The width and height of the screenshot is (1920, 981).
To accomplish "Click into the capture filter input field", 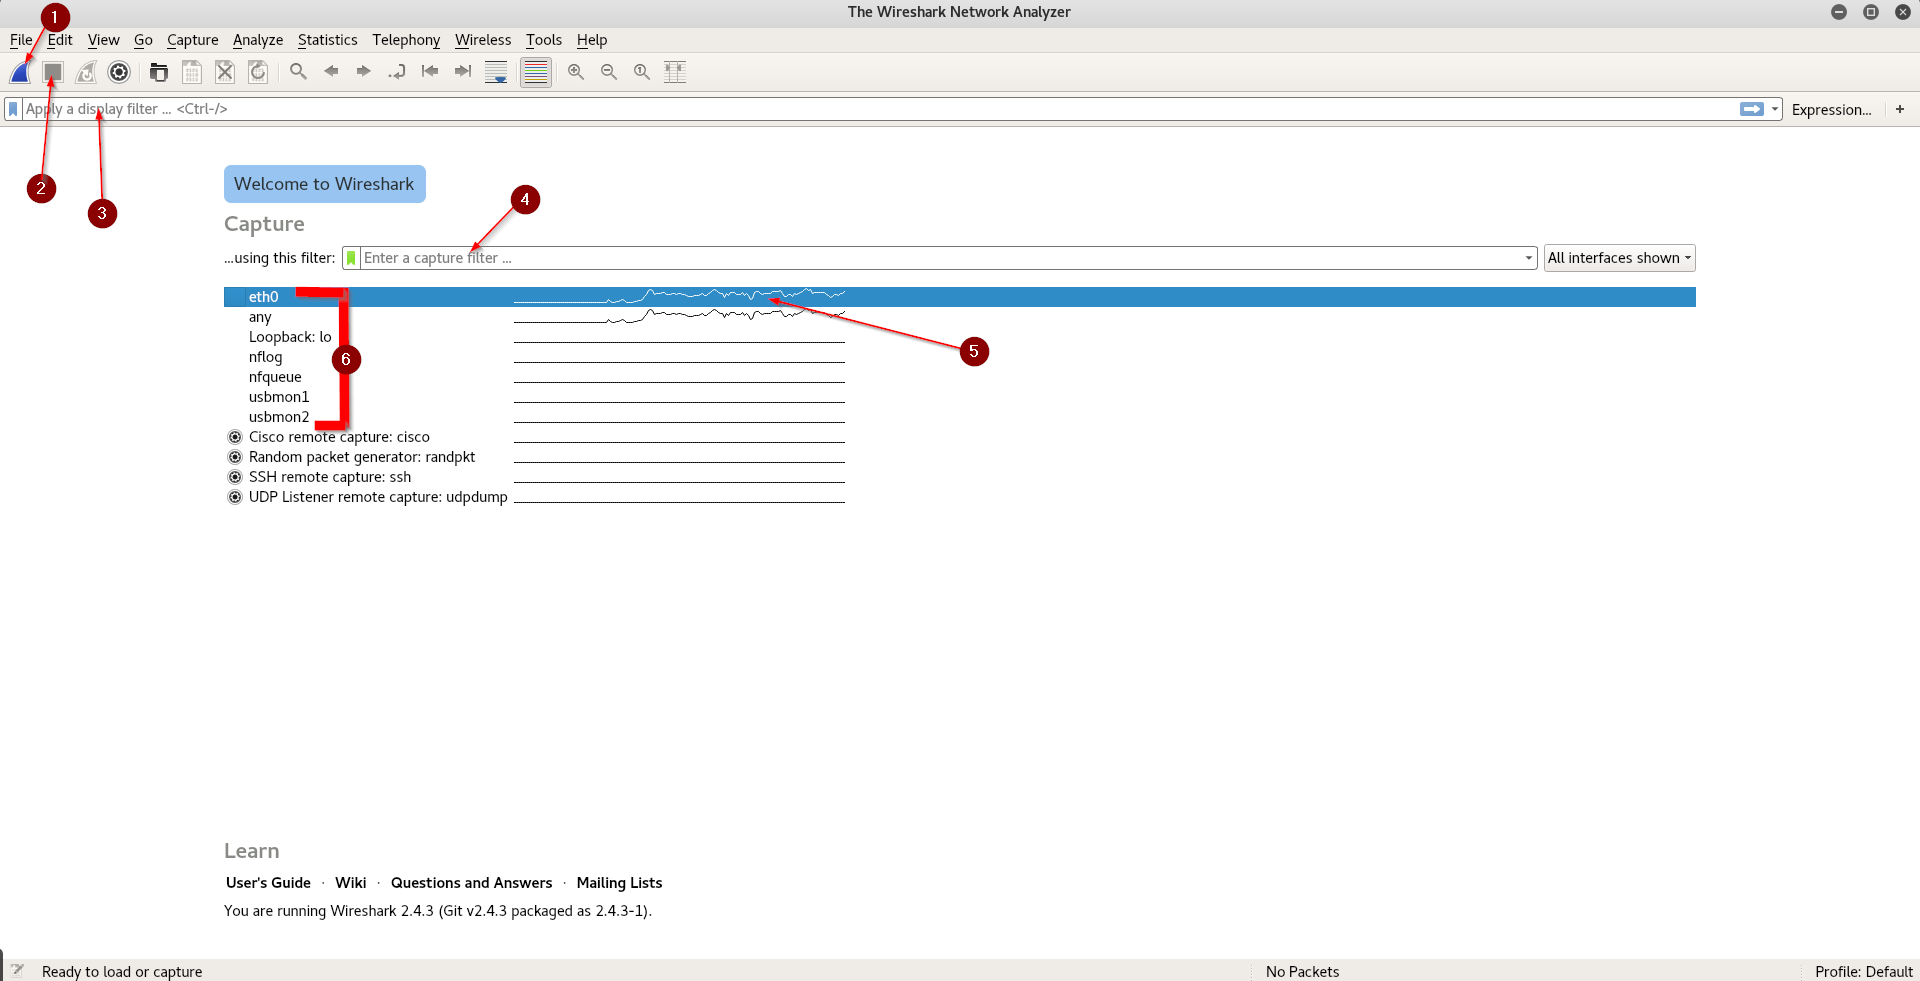I will pos(940,258).
